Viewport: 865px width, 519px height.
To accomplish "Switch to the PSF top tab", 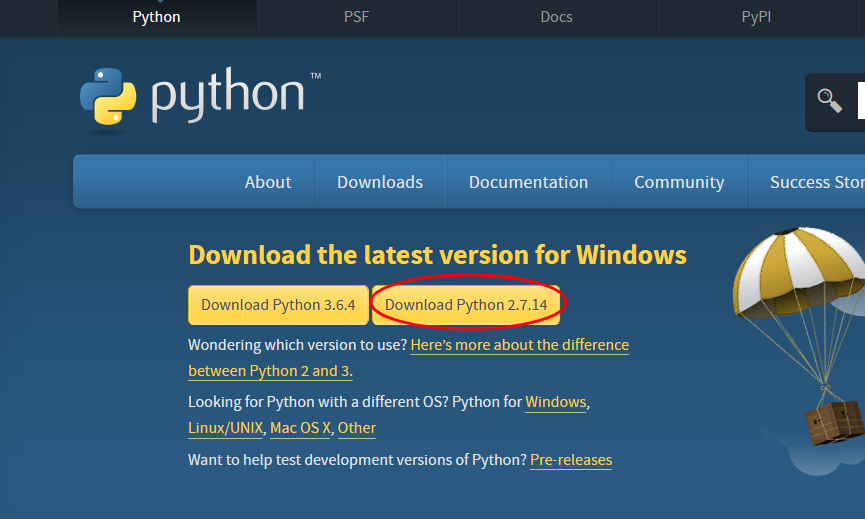I will pyautogui.click(x=356, y=17).
